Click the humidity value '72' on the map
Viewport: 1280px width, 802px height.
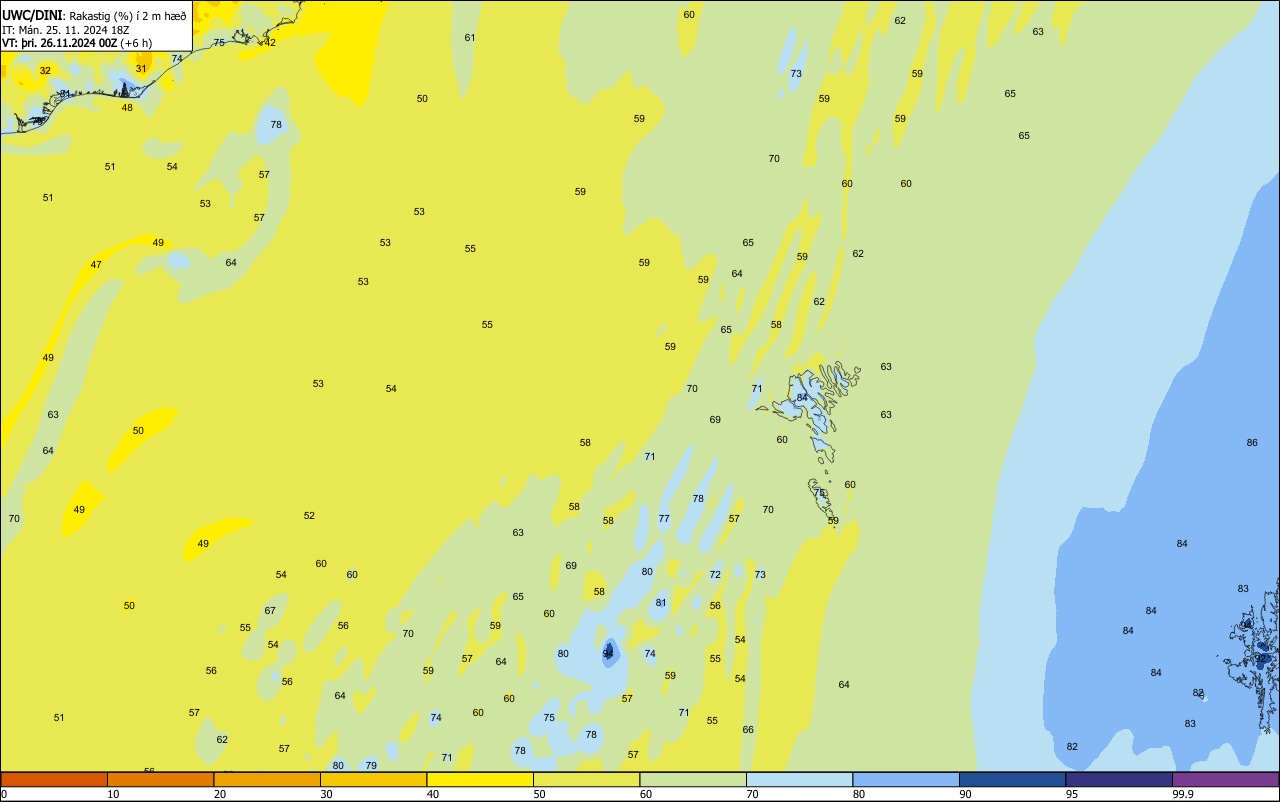[715, 574]
